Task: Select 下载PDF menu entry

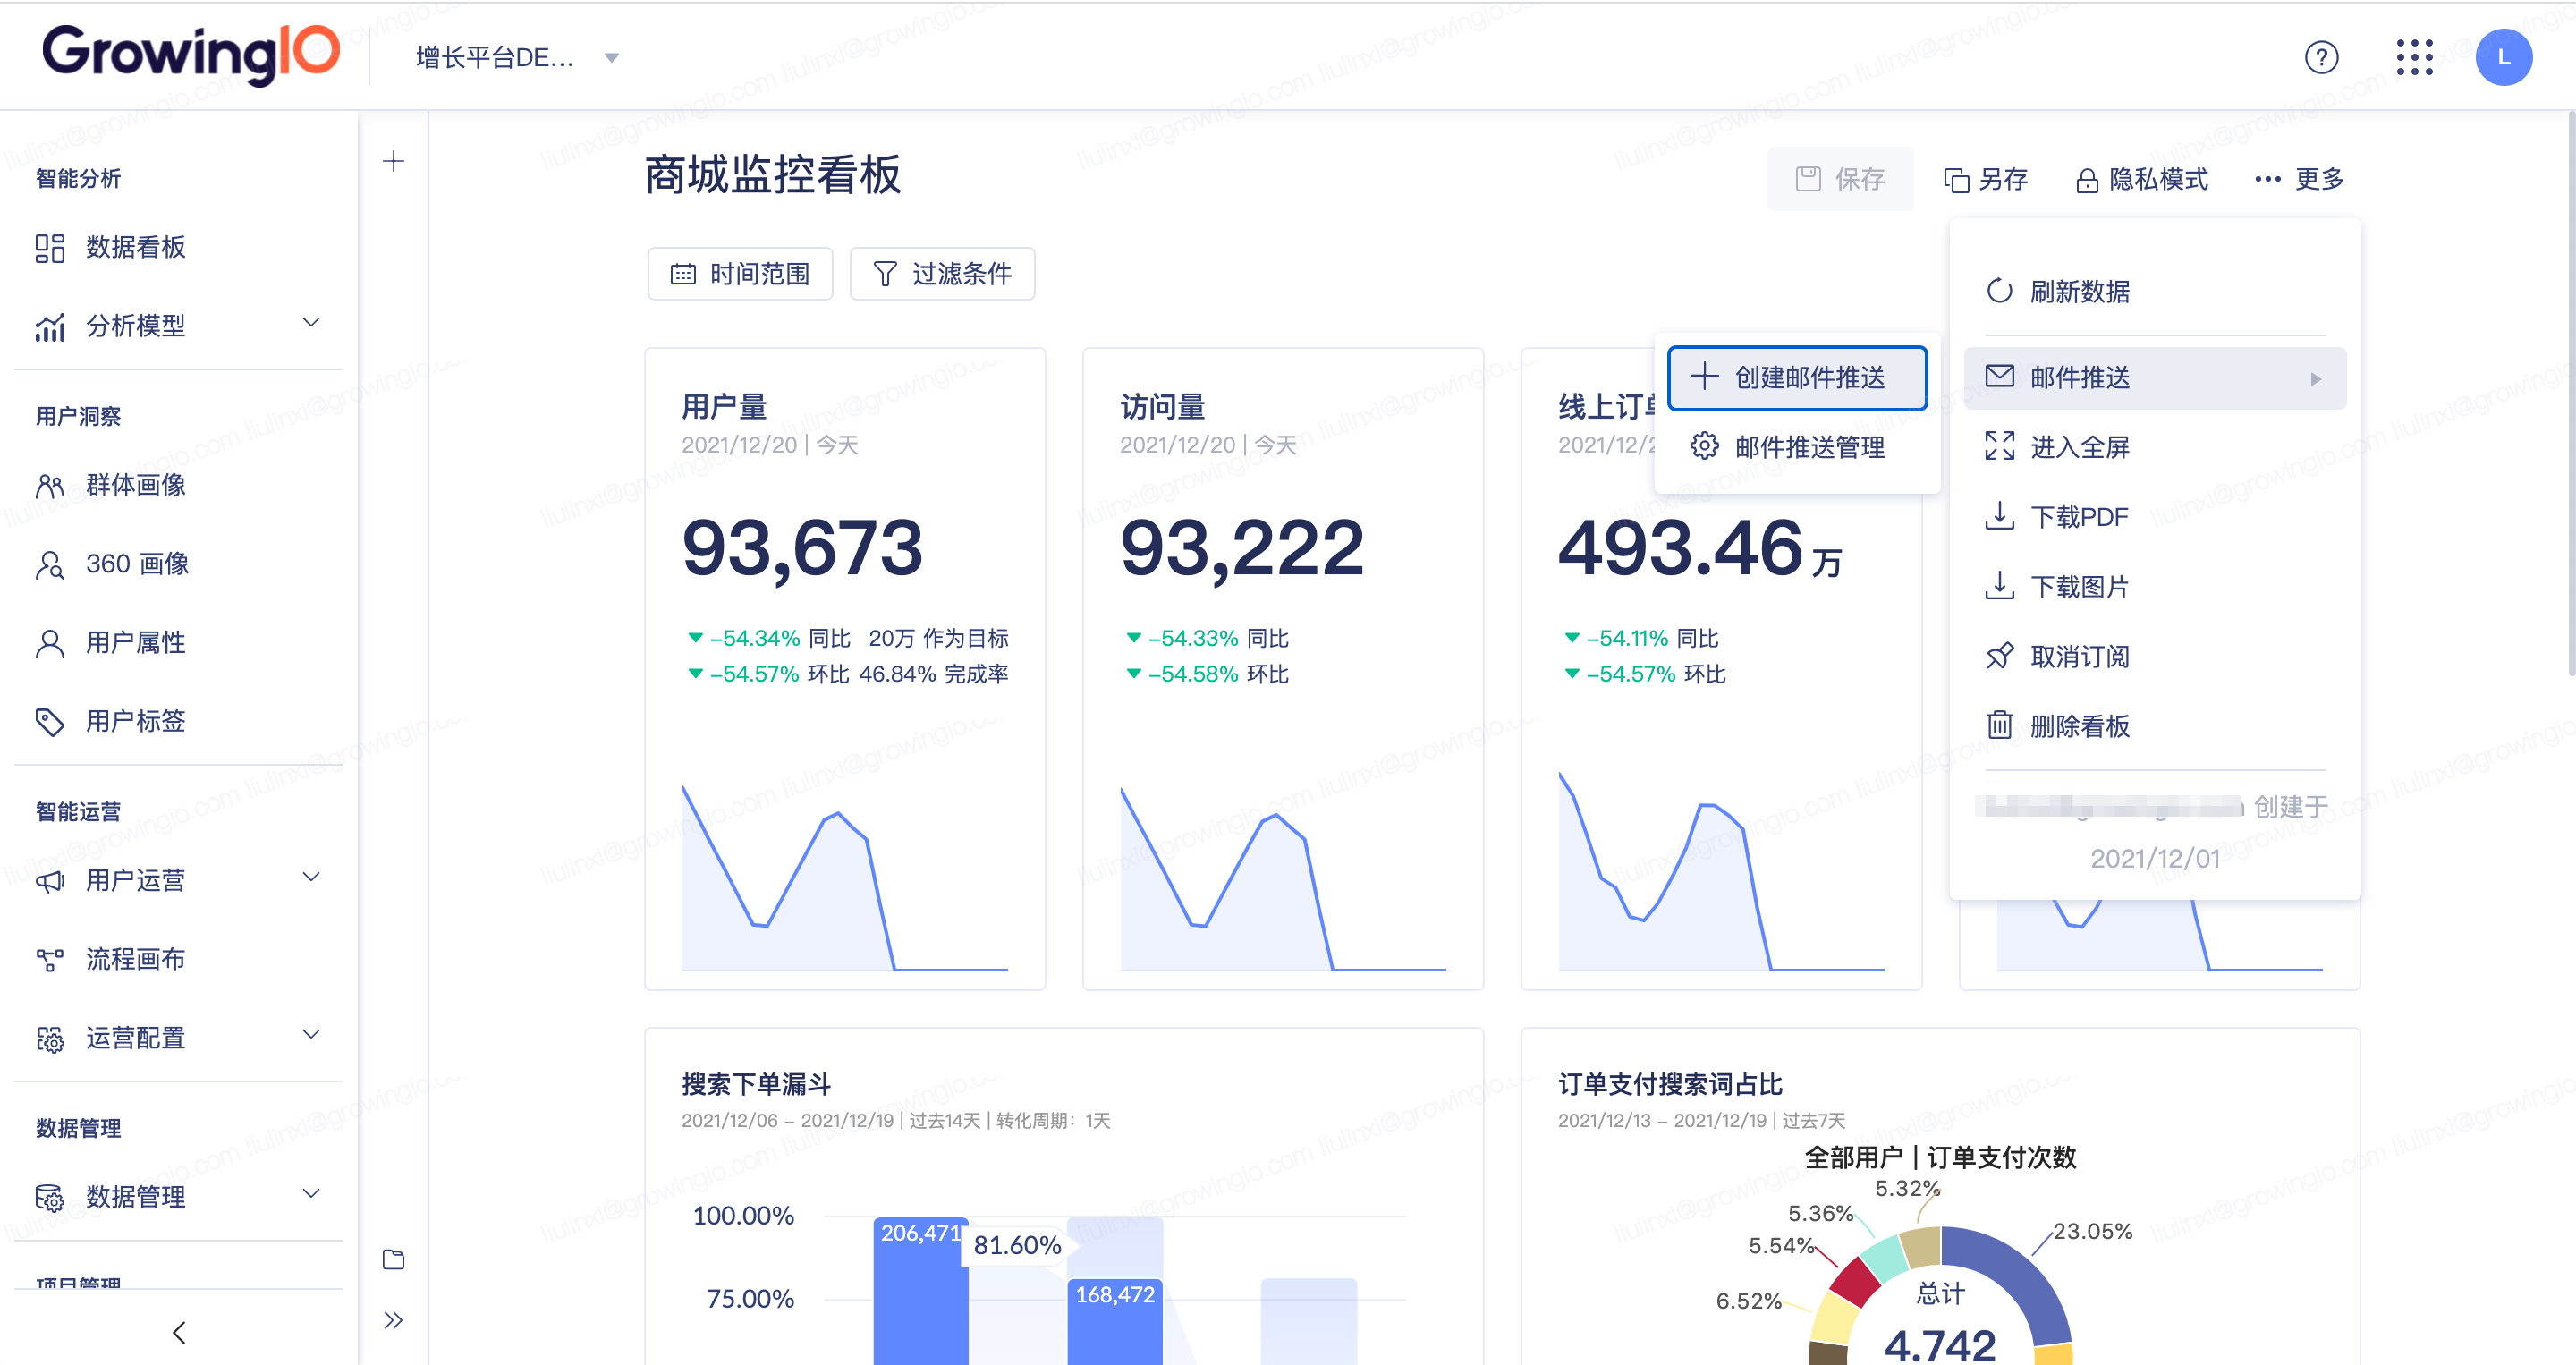Action: tap(2155, 516)
